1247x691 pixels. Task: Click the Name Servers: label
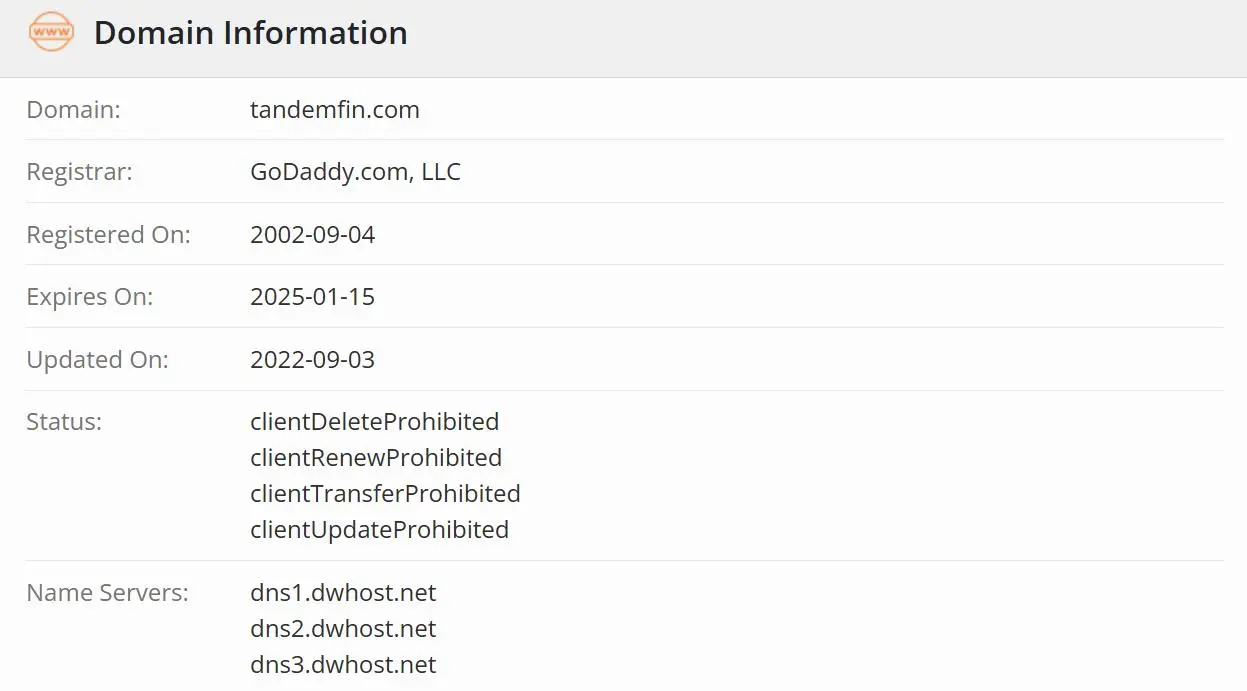point(107,593)
